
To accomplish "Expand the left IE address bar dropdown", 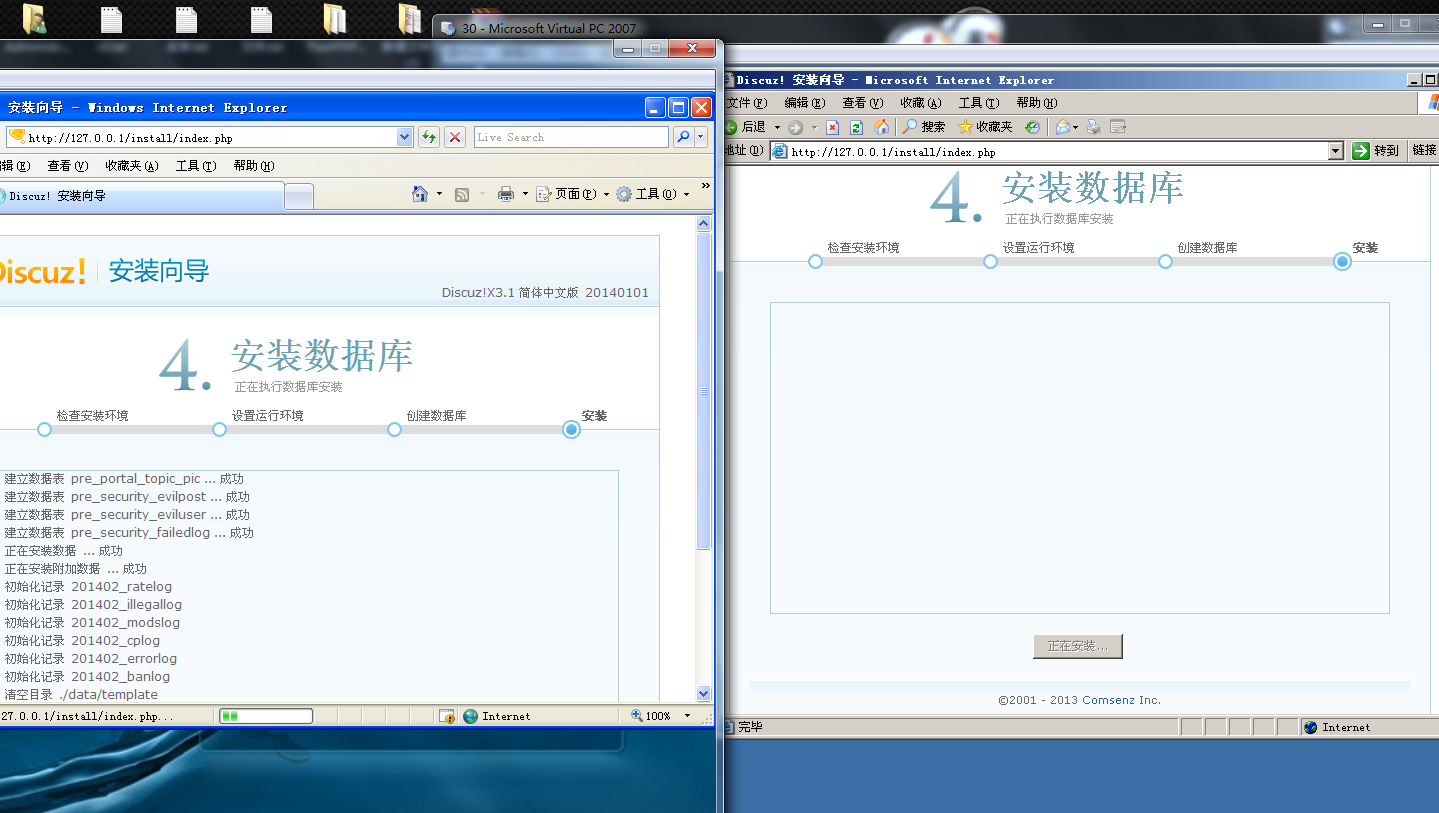I will click(x=404, y=137).
